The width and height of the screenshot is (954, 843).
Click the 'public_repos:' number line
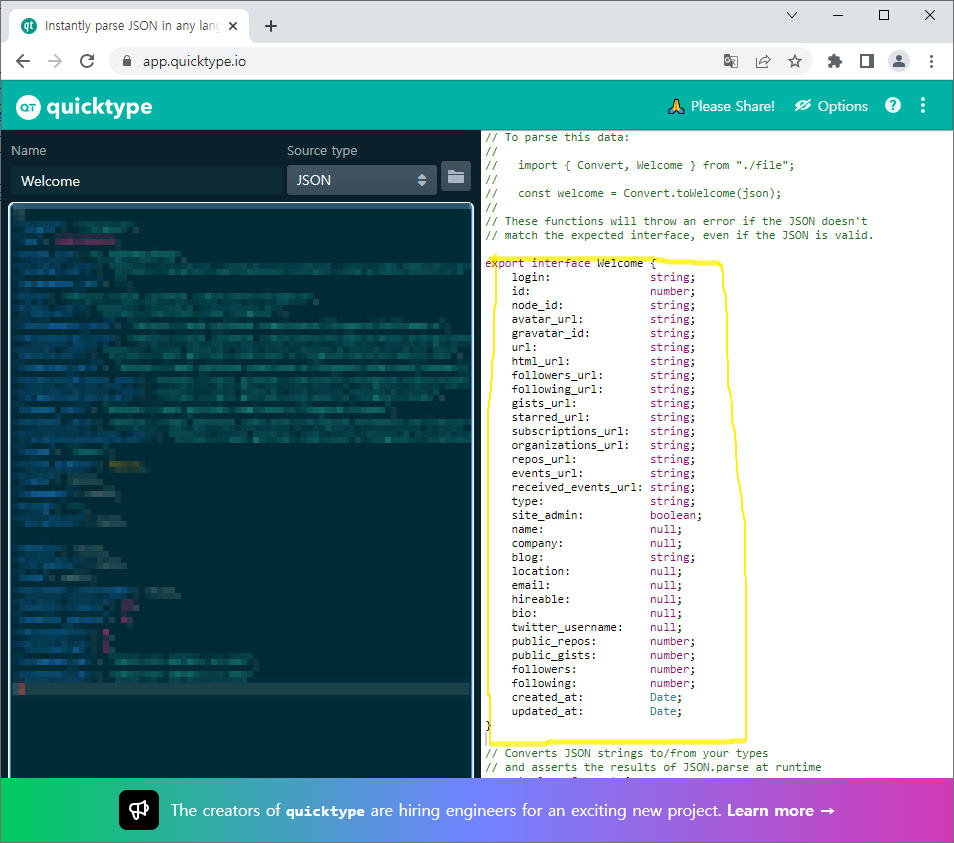point(603,641)
